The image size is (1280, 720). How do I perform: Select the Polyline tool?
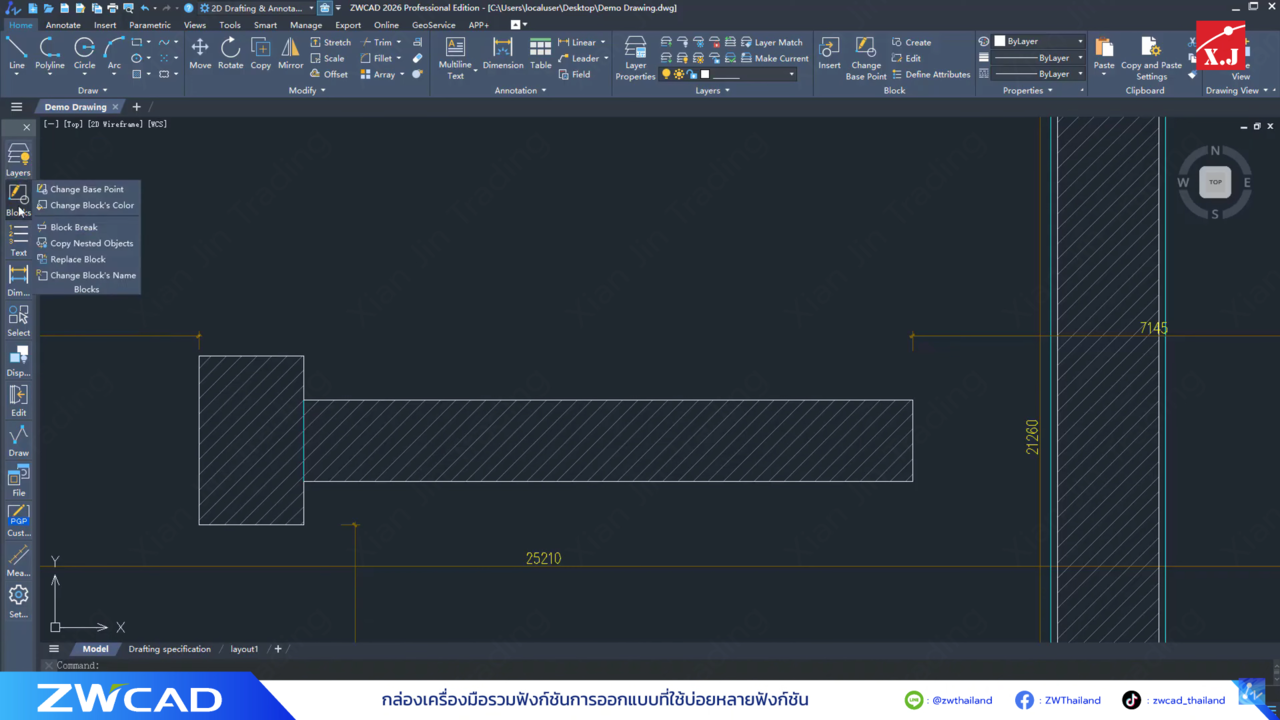(49, 53)
